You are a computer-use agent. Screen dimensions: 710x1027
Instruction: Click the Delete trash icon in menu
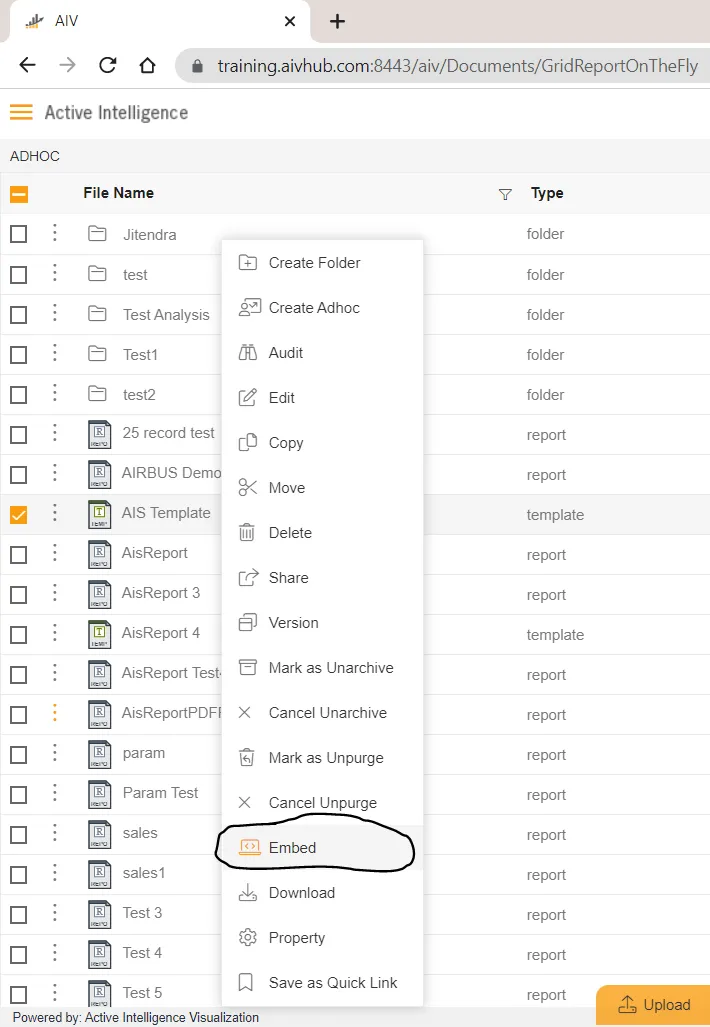pyautogui.click(x=247, y=532)
